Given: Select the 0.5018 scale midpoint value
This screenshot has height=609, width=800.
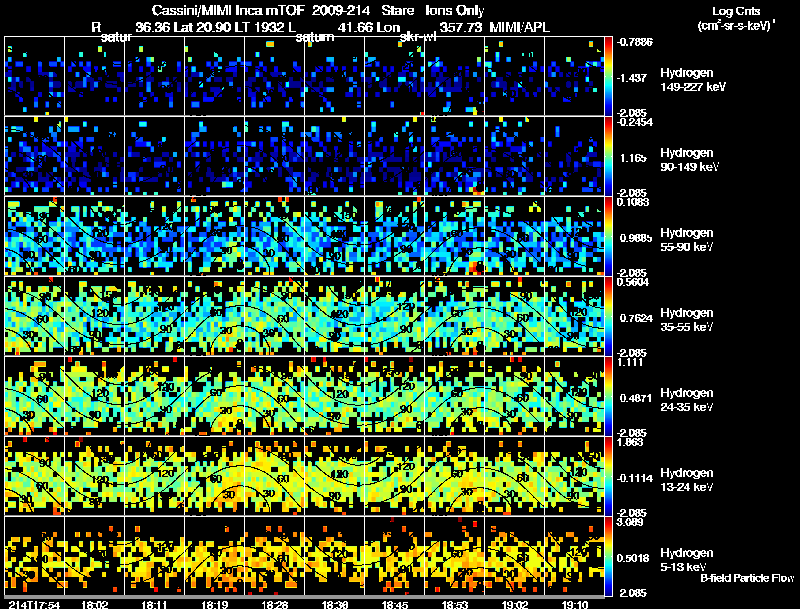Looking at the screenshot, I should [635, 558].
